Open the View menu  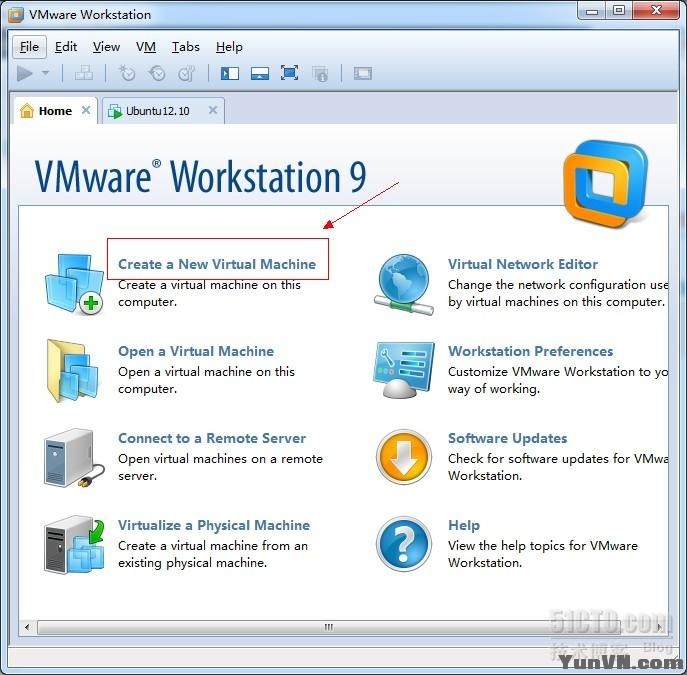(x=106, y=47)
